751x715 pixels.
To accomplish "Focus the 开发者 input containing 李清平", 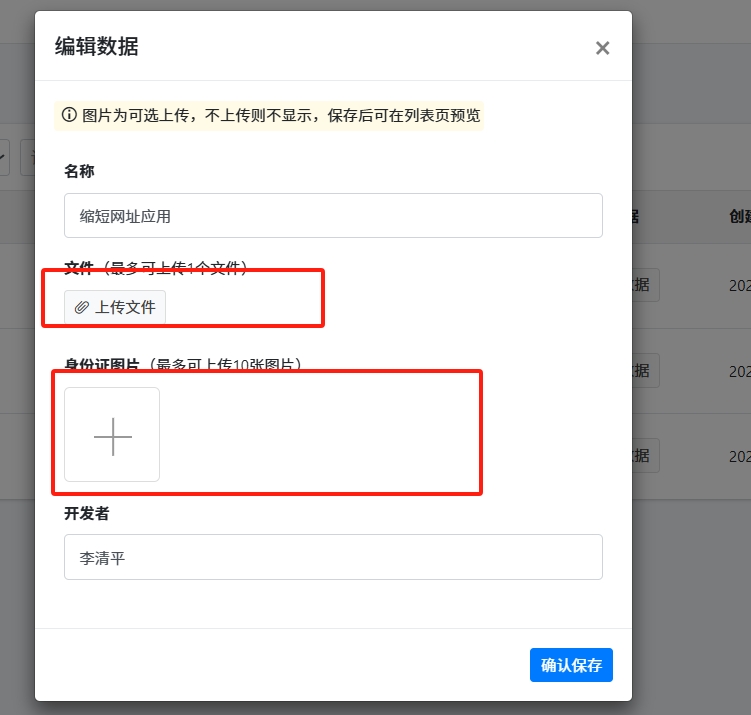I will [333, 557].
